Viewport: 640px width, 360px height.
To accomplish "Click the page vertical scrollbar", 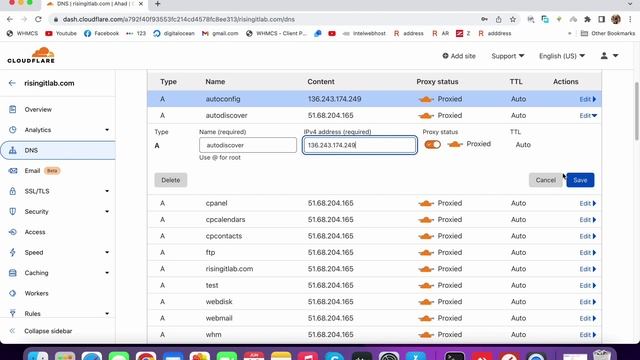I will (x=637, y=111).
